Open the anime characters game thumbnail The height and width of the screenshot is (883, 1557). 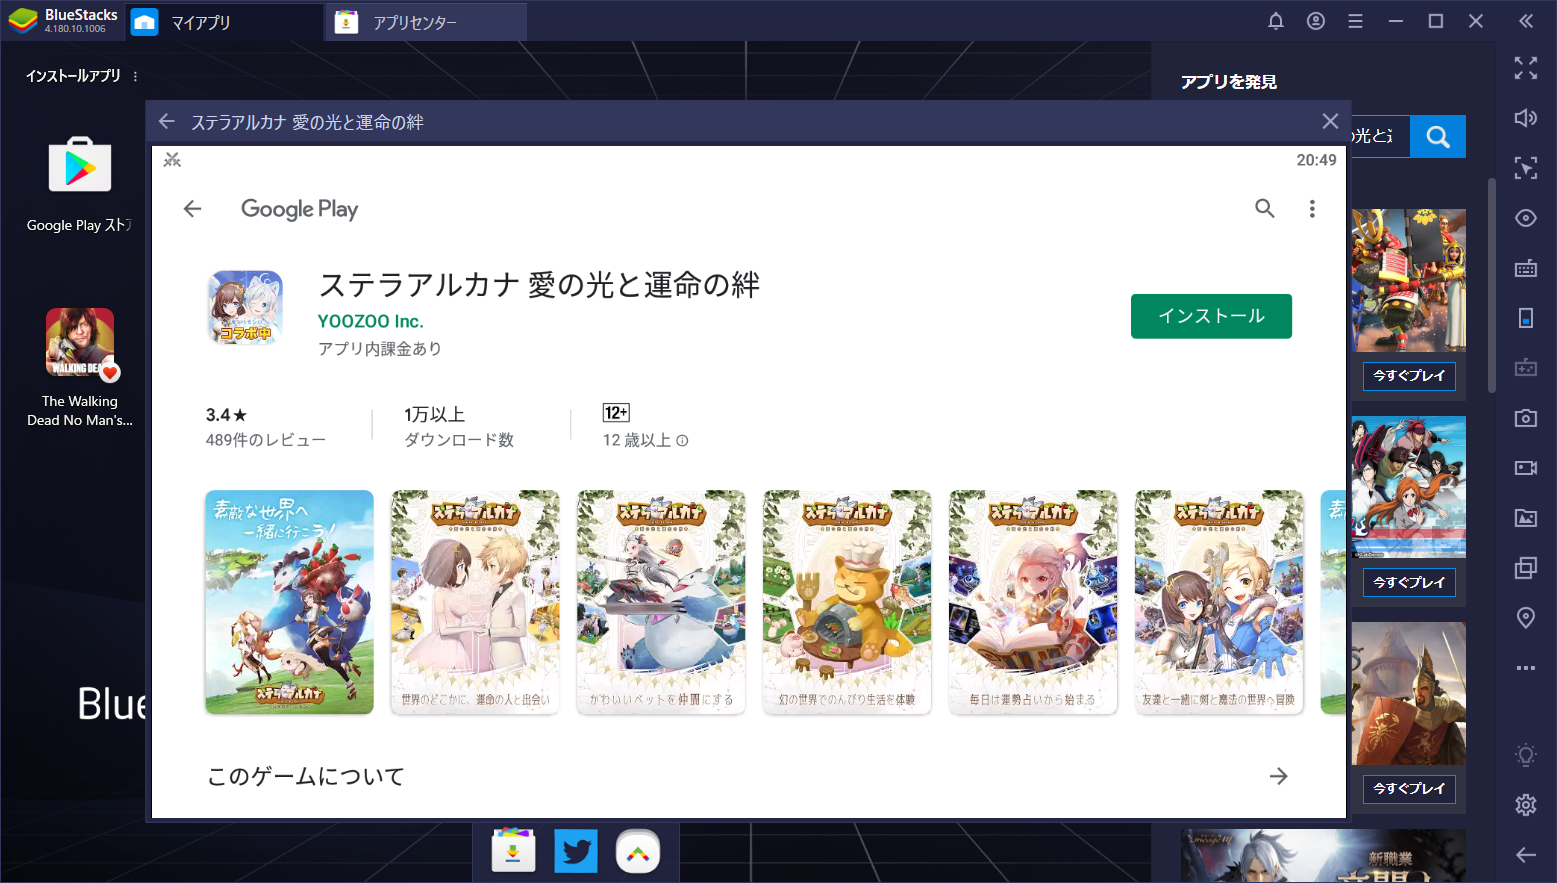tap(1409, 487)
